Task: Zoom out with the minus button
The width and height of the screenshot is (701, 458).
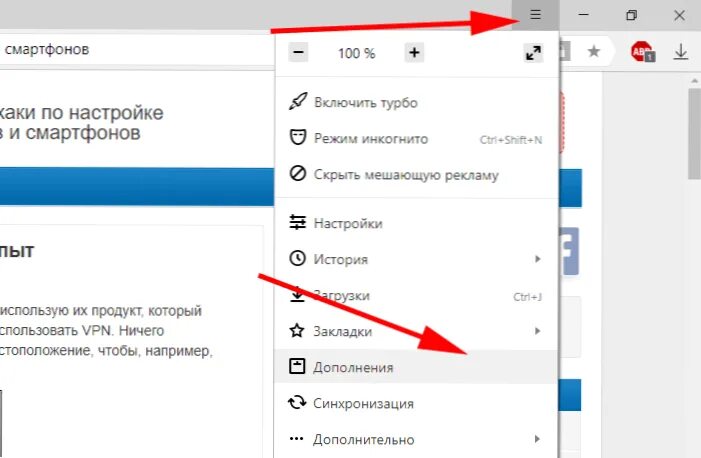Action: point(298,53)
